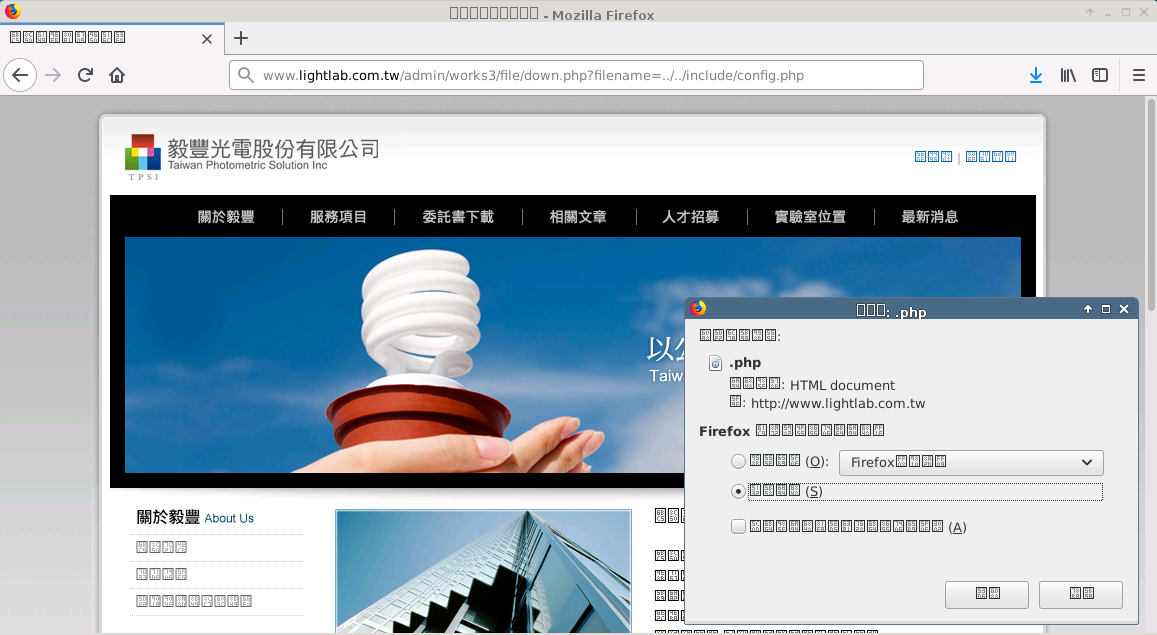Open 實驗室位置 navigation menu item

pos(809,217)
